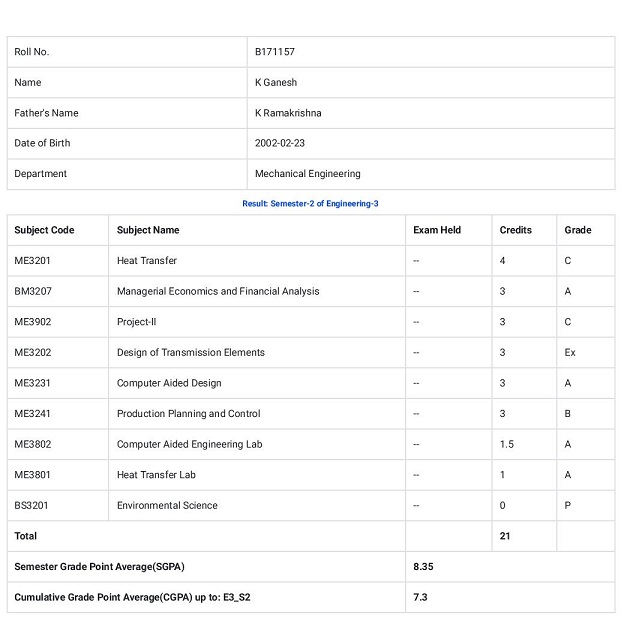Screen dimensions: 621x624
Task: Click the Grade column header
Action: pos(578,230)
